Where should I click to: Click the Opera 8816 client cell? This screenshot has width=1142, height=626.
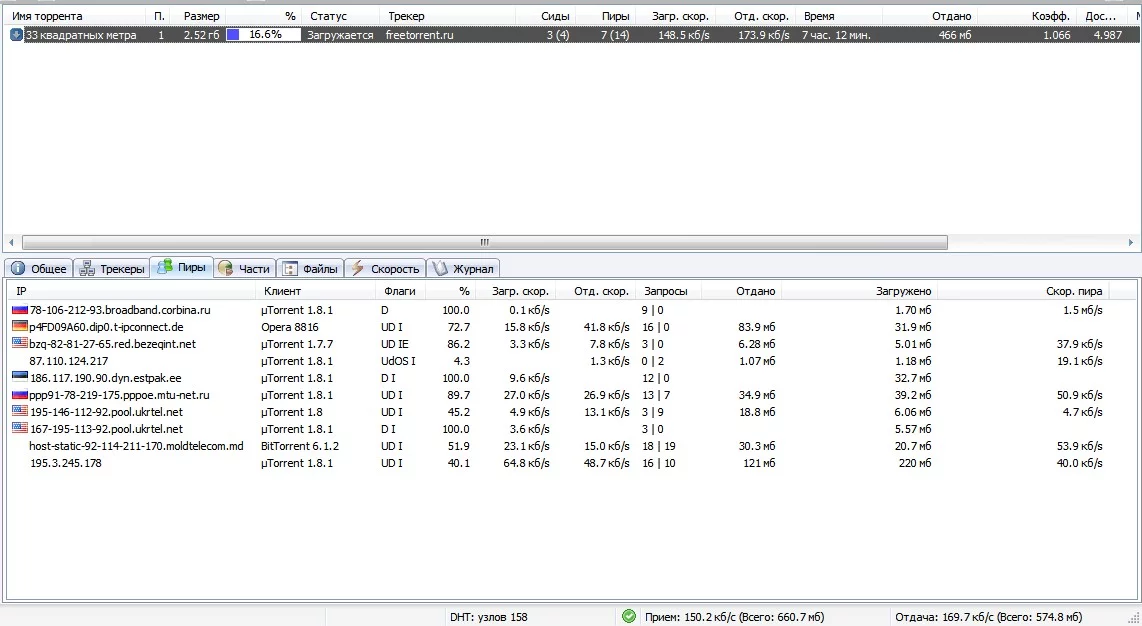click(290, 327)
